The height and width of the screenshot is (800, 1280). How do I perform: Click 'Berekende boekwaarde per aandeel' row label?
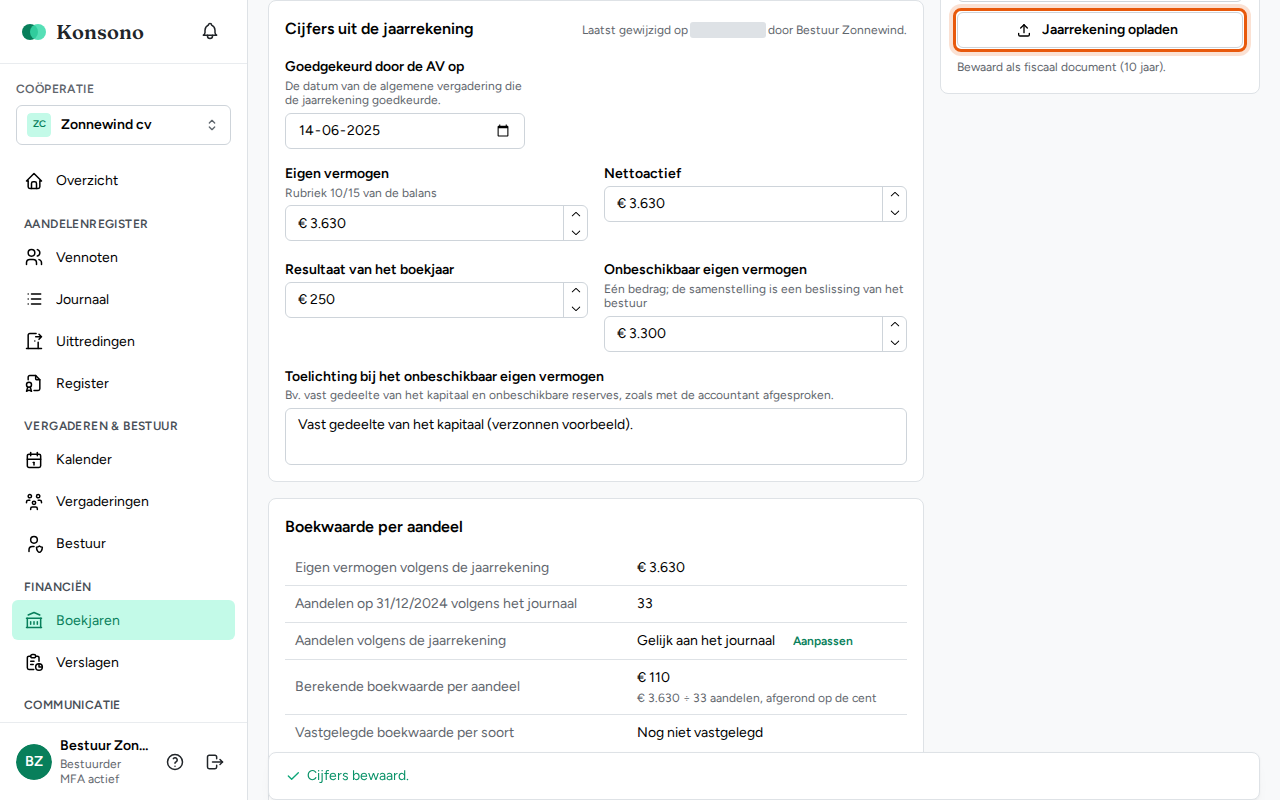coord(407,687)
